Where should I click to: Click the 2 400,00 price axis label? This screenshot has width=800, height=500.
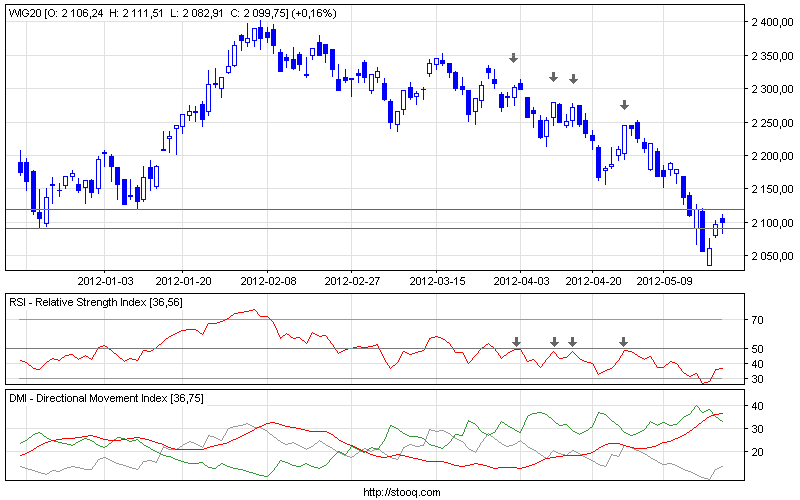pyautogui.click(x=772, y=22)
